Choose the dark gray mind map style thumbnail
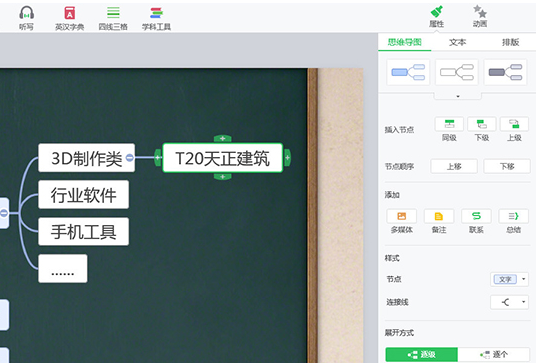Screen dimensions: 541x364 click(505, 72)
